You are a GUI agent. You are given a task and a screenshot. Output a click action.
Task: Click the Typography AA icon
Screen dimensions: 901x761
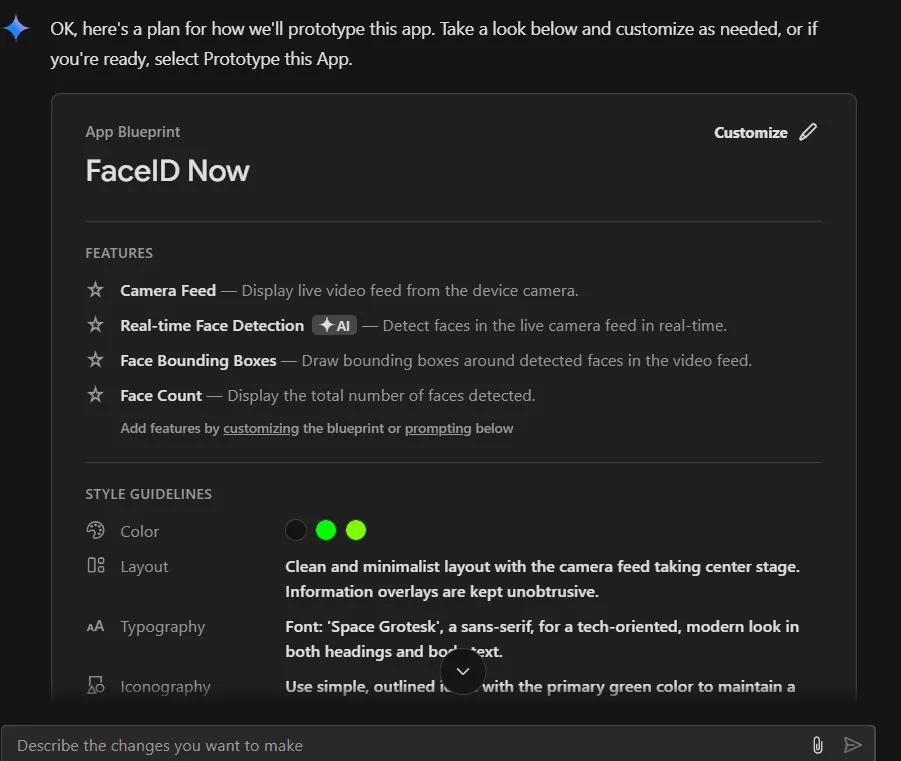tap(96, 627)
